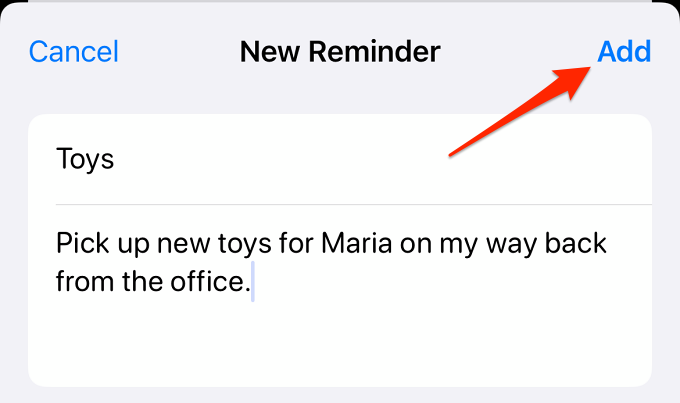Click the New Reminder heading
Viewport: 680px width, 403px height.
click(x=340, y=52)
